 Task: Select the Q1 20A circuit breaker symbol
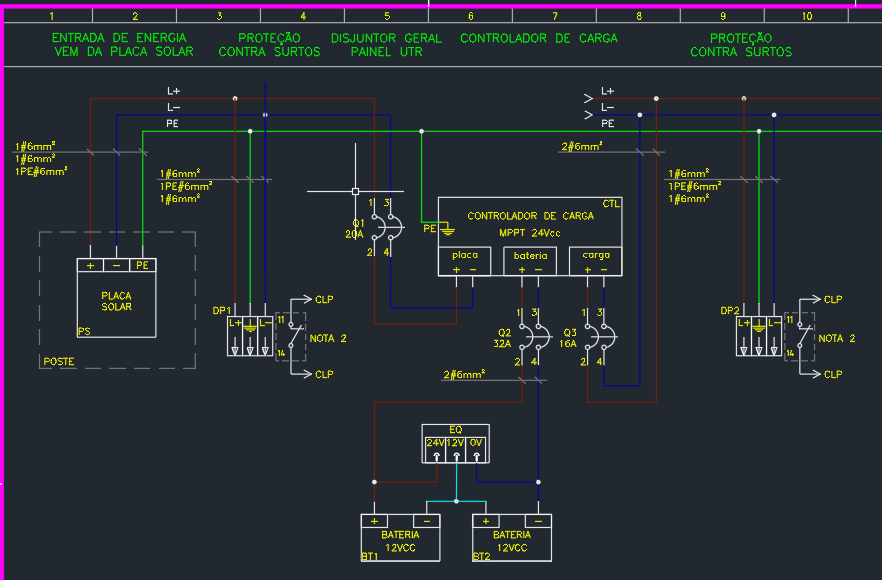tap(387, 228)
